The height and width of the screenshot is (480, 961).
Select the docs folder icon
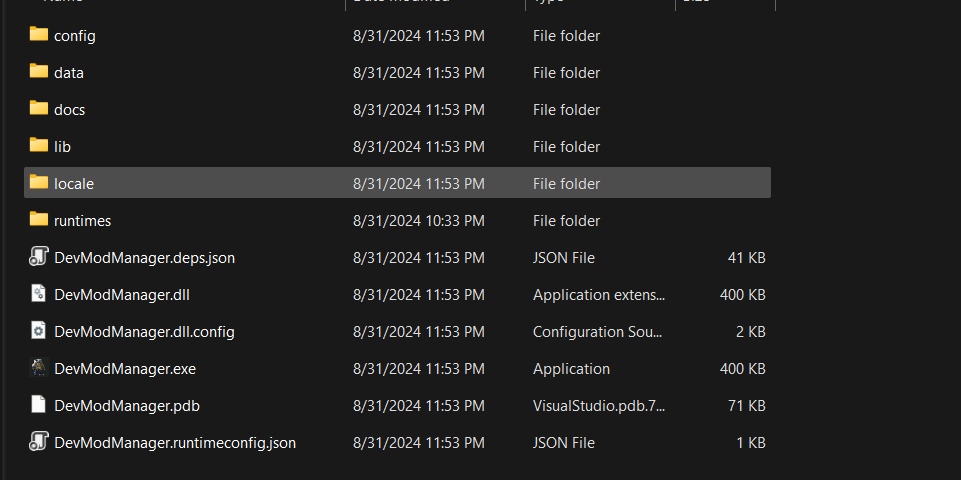pos(39,109)
